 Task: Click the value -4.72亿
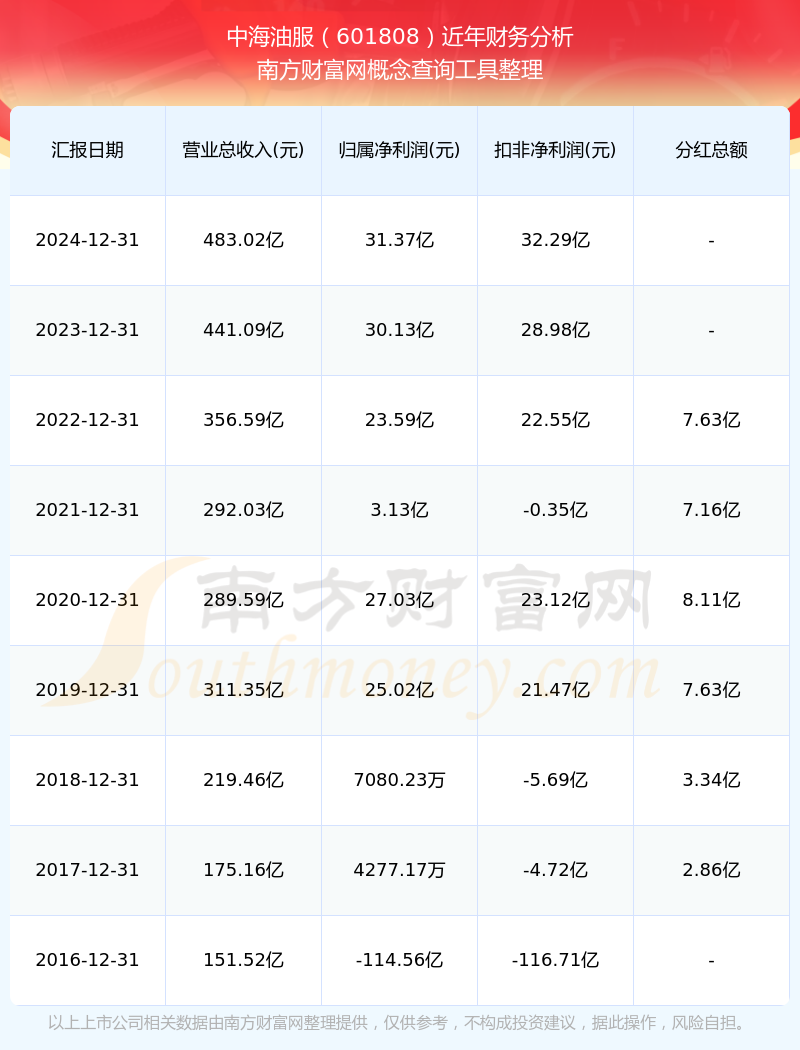click(x=556, y=870)
